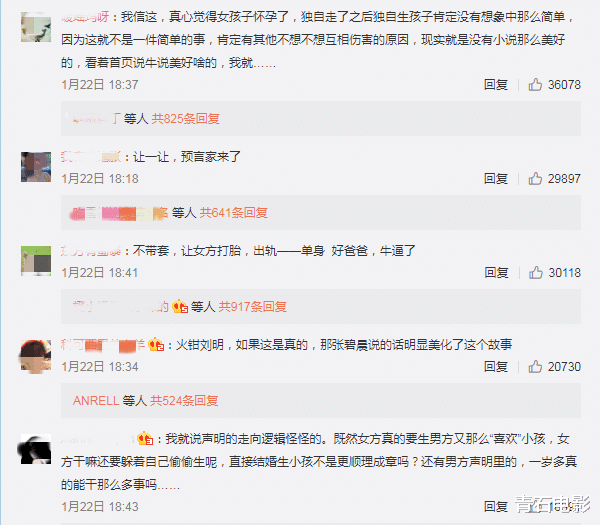Like the comment with 36078 likes
The height and width of the screenshot is (525, 600).
click(x=535, y=84)
